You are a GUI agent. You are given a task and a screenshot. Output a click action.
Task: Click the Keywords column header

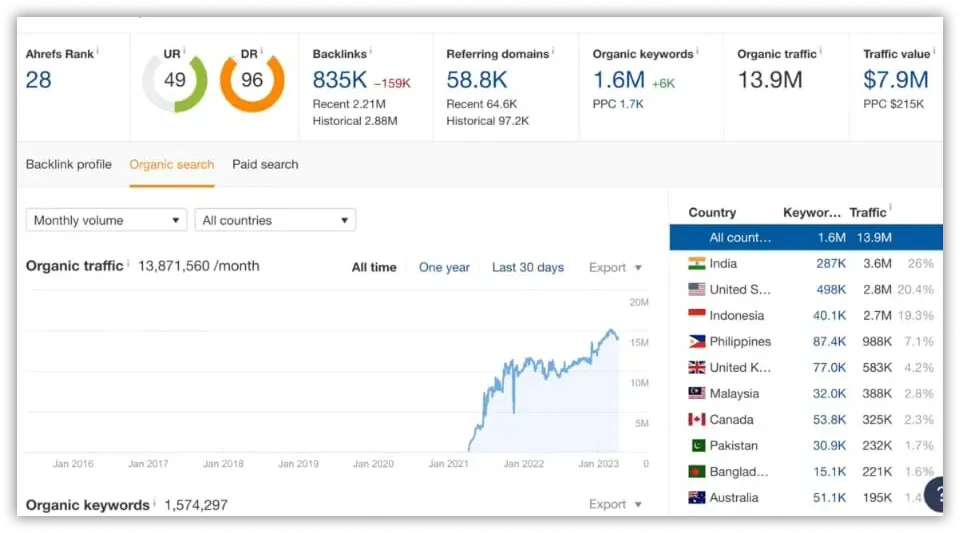pyautogui.click(x=812, y=212)
